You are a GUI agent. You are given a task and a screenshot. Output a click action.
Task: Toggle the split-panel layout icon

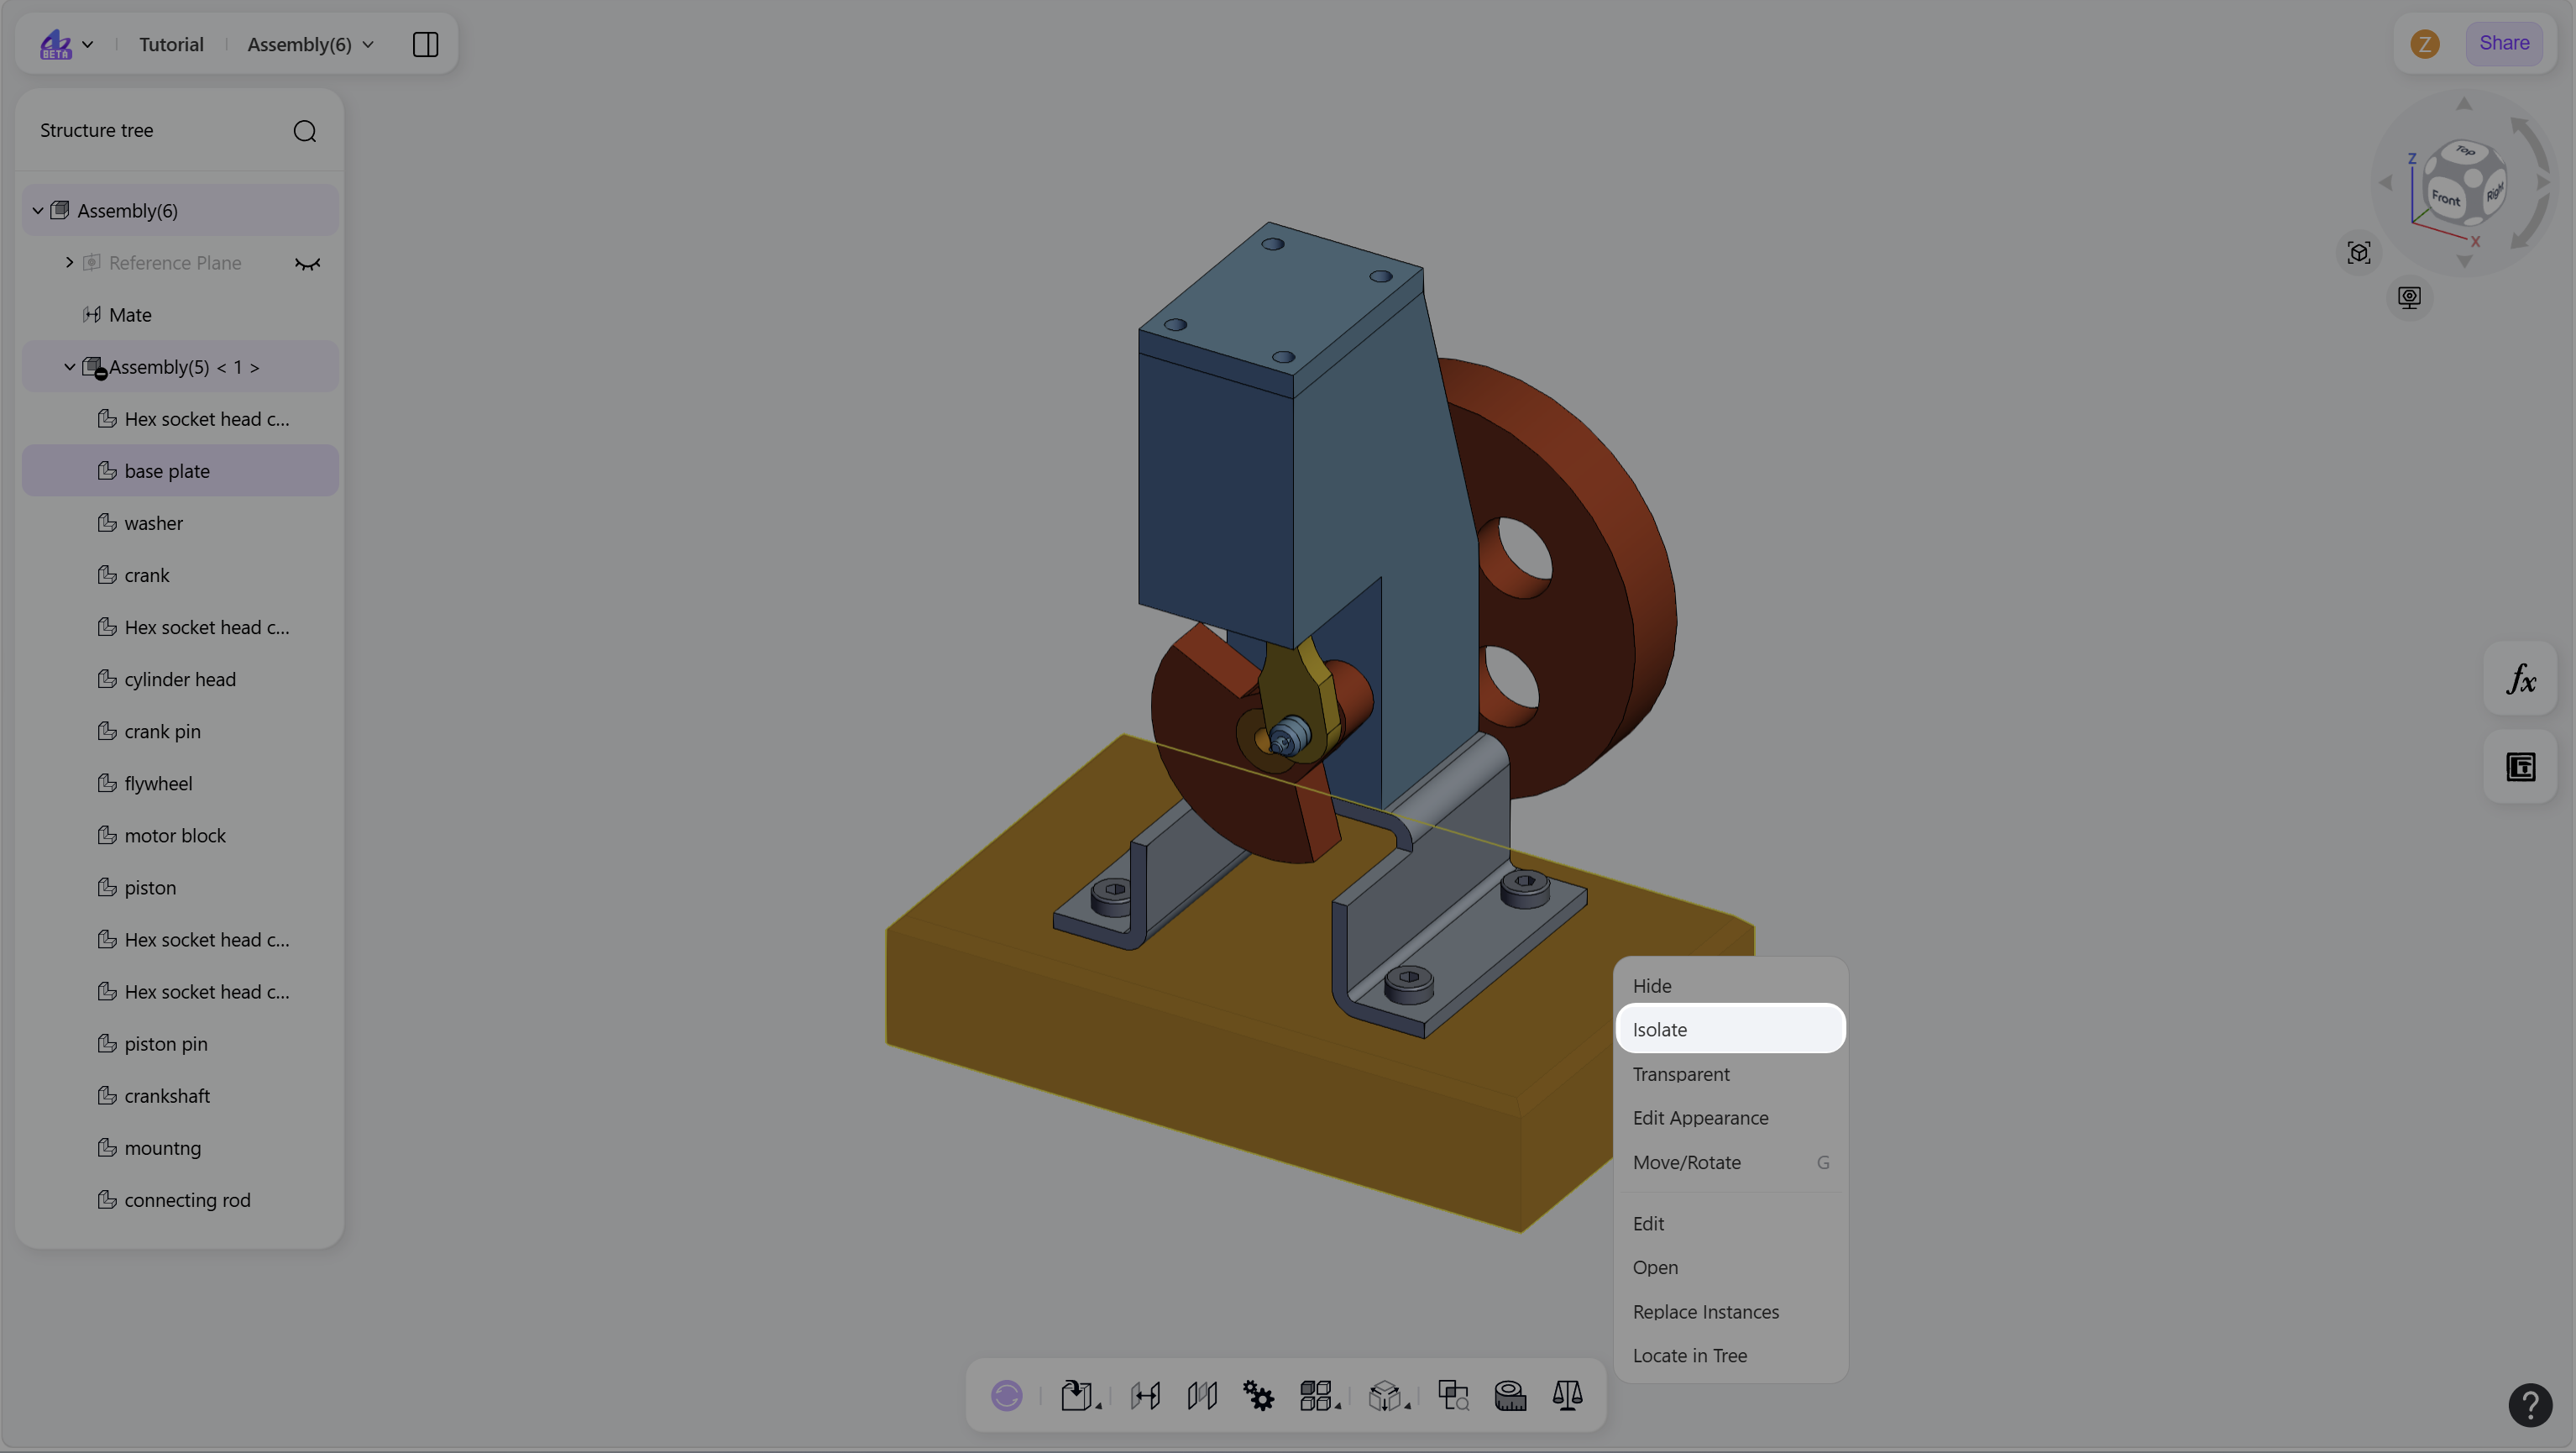point(425,44)
